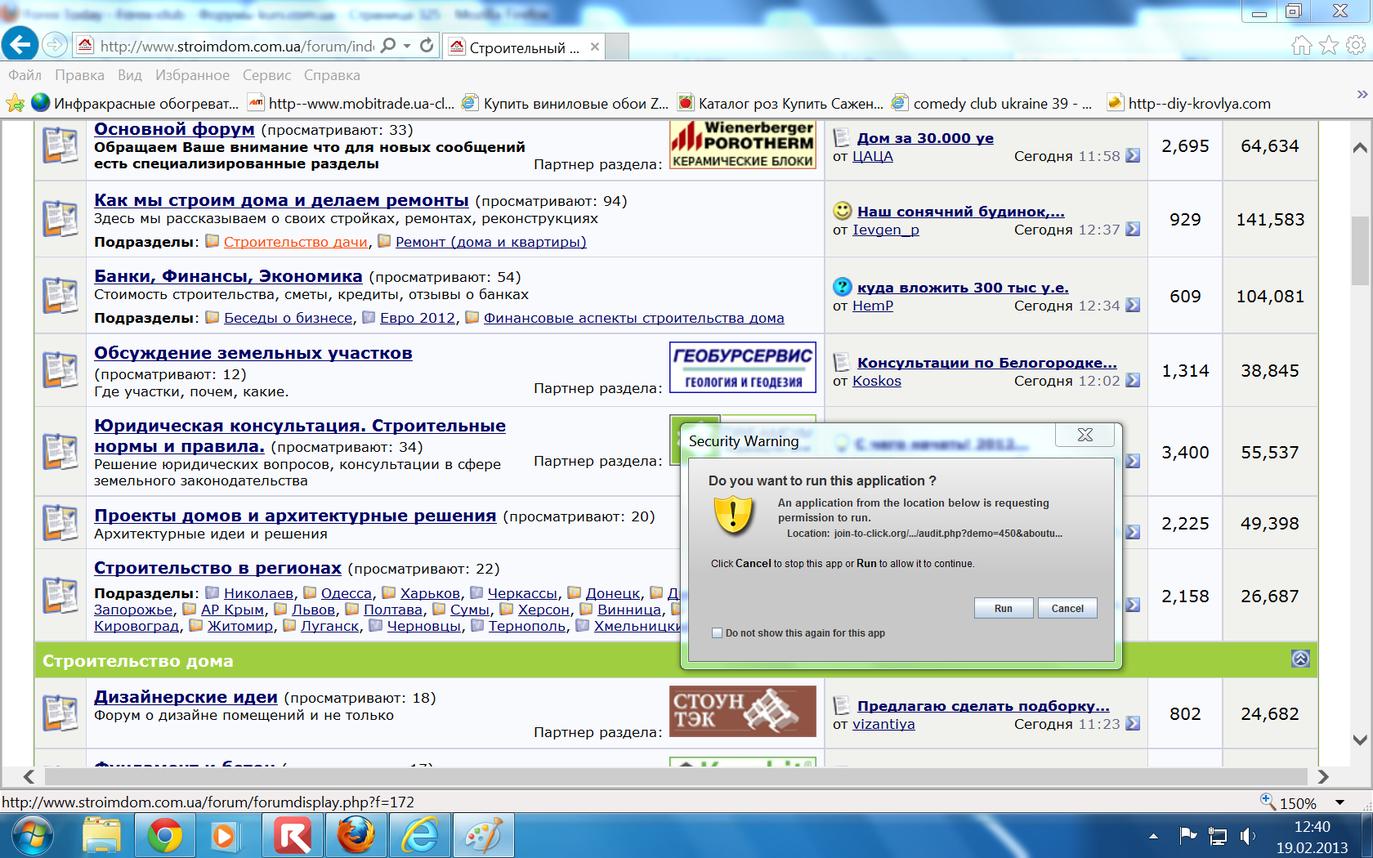Close the Строительный tab
The image size is (1373, 858).
tap(594, 47)
